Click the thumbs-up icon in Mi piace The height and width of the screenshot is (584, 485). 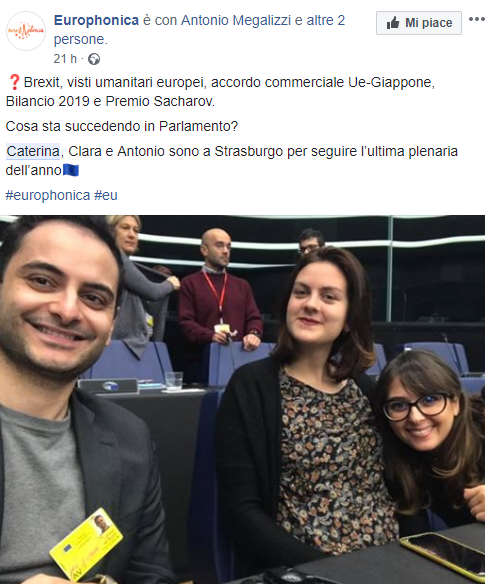point(393,23)
